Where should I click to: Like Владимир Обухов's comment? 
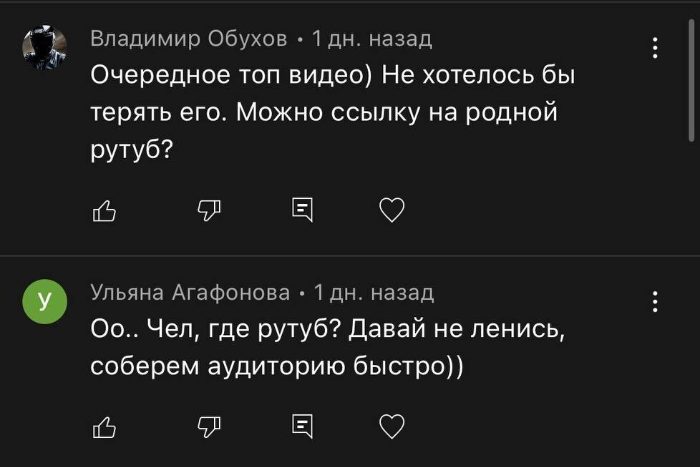pos(104,209)
